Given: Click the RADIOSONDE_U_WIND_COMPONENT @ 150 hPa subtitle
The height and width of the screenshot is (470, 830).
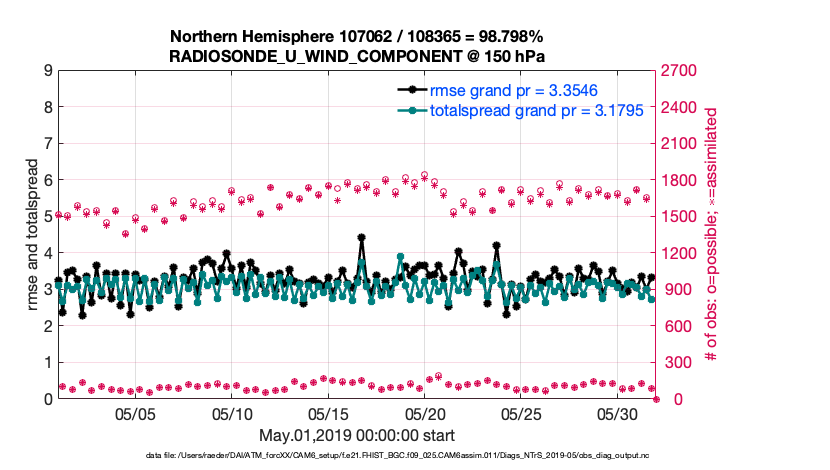Looking at the screenshot, I should click(357, 55).
